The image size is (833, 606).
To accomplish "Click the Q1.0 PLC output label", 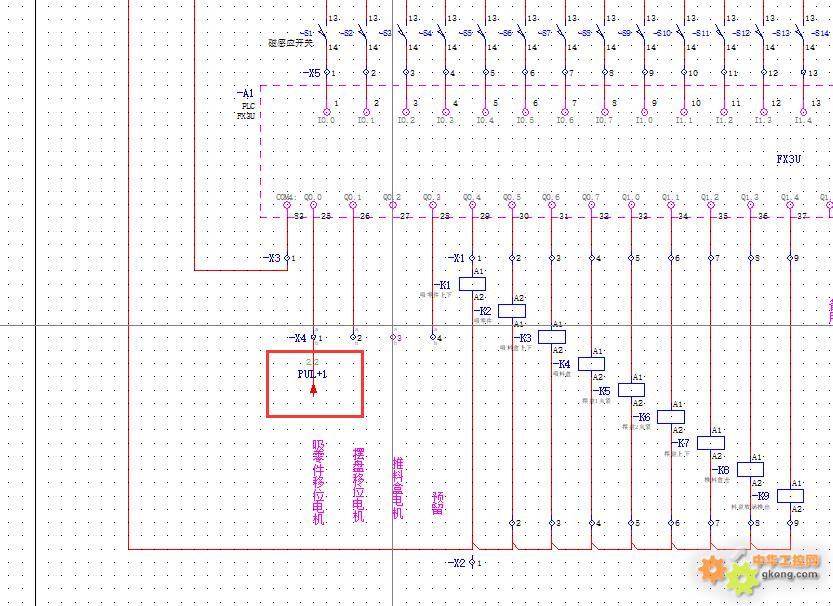I will [631, 197].
